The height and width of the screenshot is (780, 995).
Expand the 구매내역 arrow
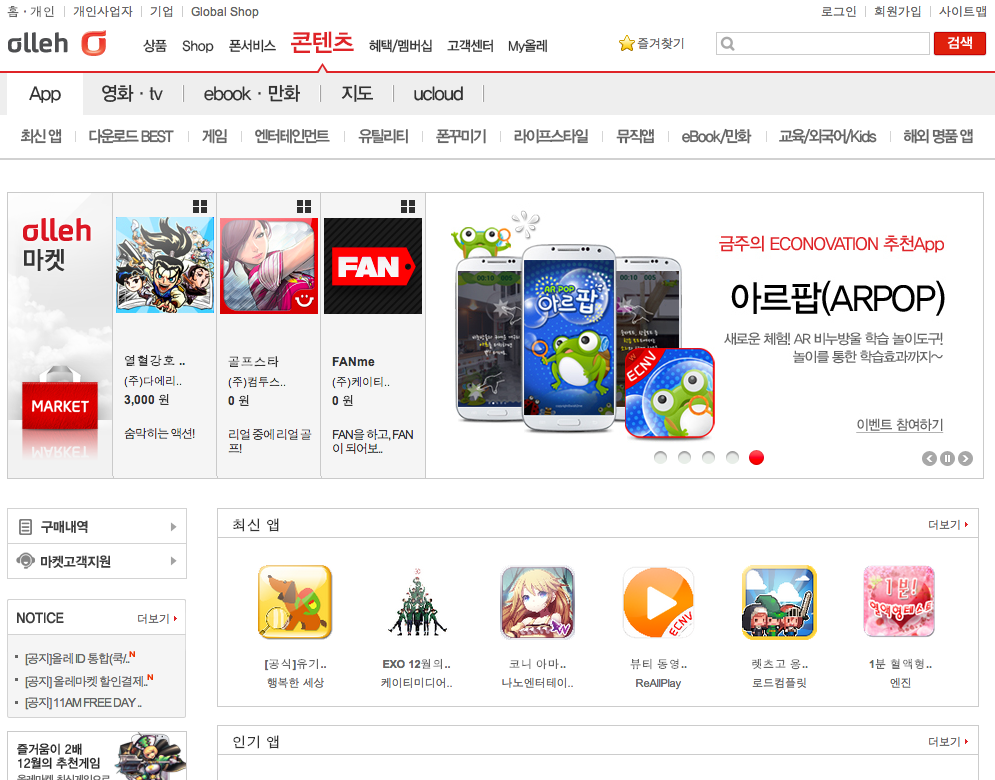[173, 527]
